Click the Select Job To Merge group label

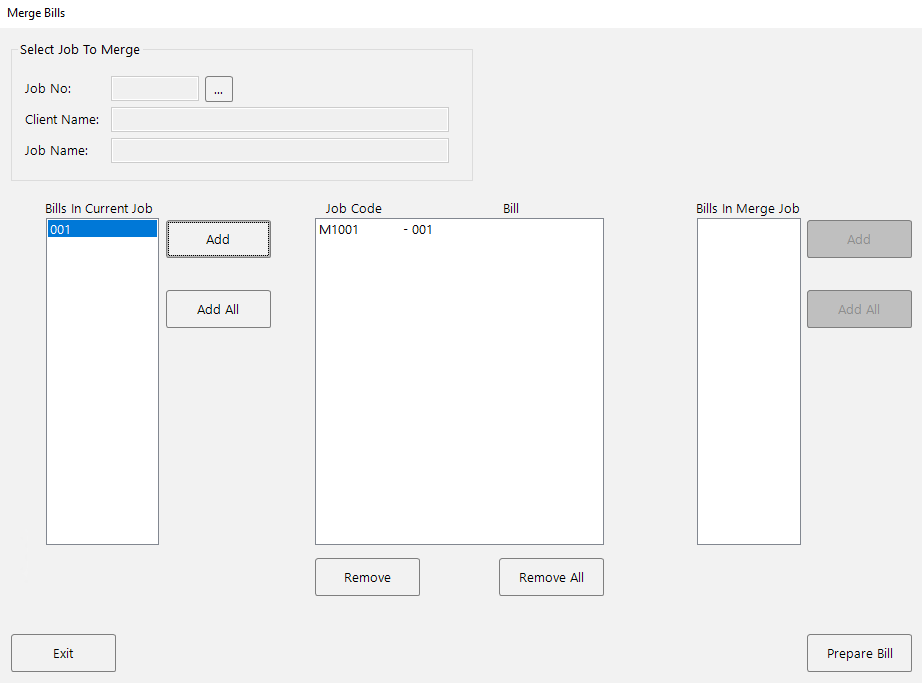pyautogui.click(x=80, y=49)
